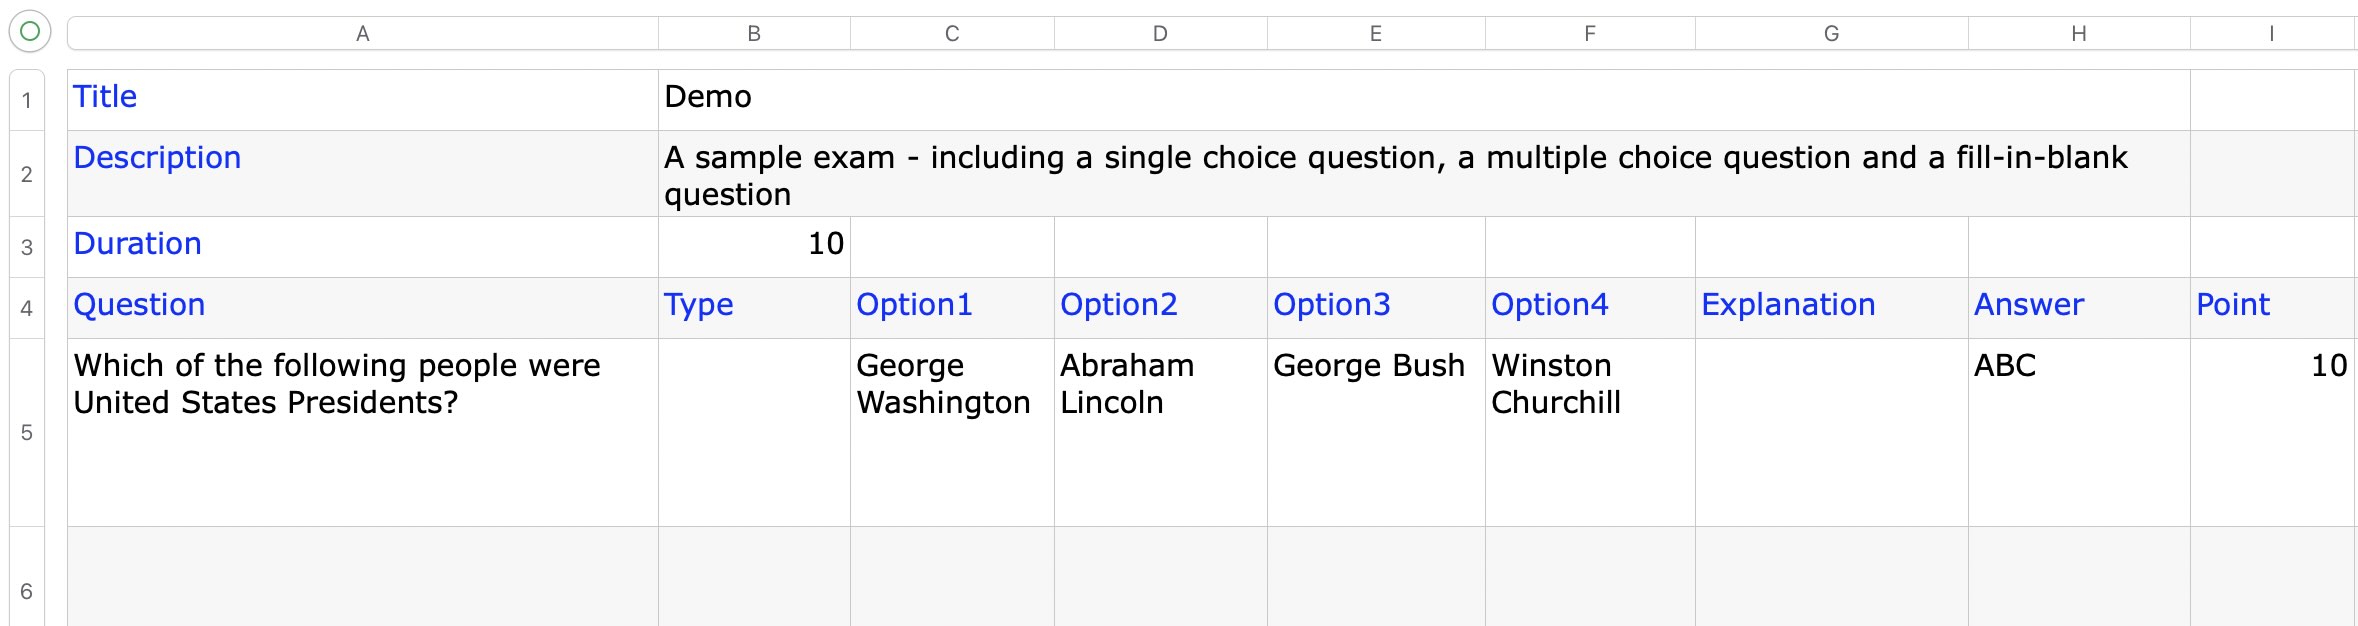The height and width of the screenshot is (626, 2358).
Task: Select the United States Presidents question cell
Action: click(x=362, y=432)
